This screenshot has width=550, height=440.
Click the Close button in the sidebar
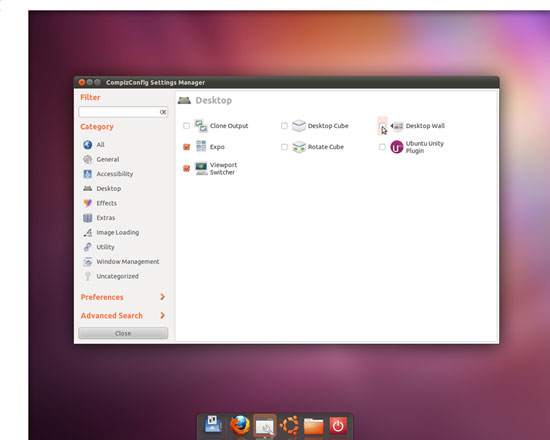tap(123, 333)
